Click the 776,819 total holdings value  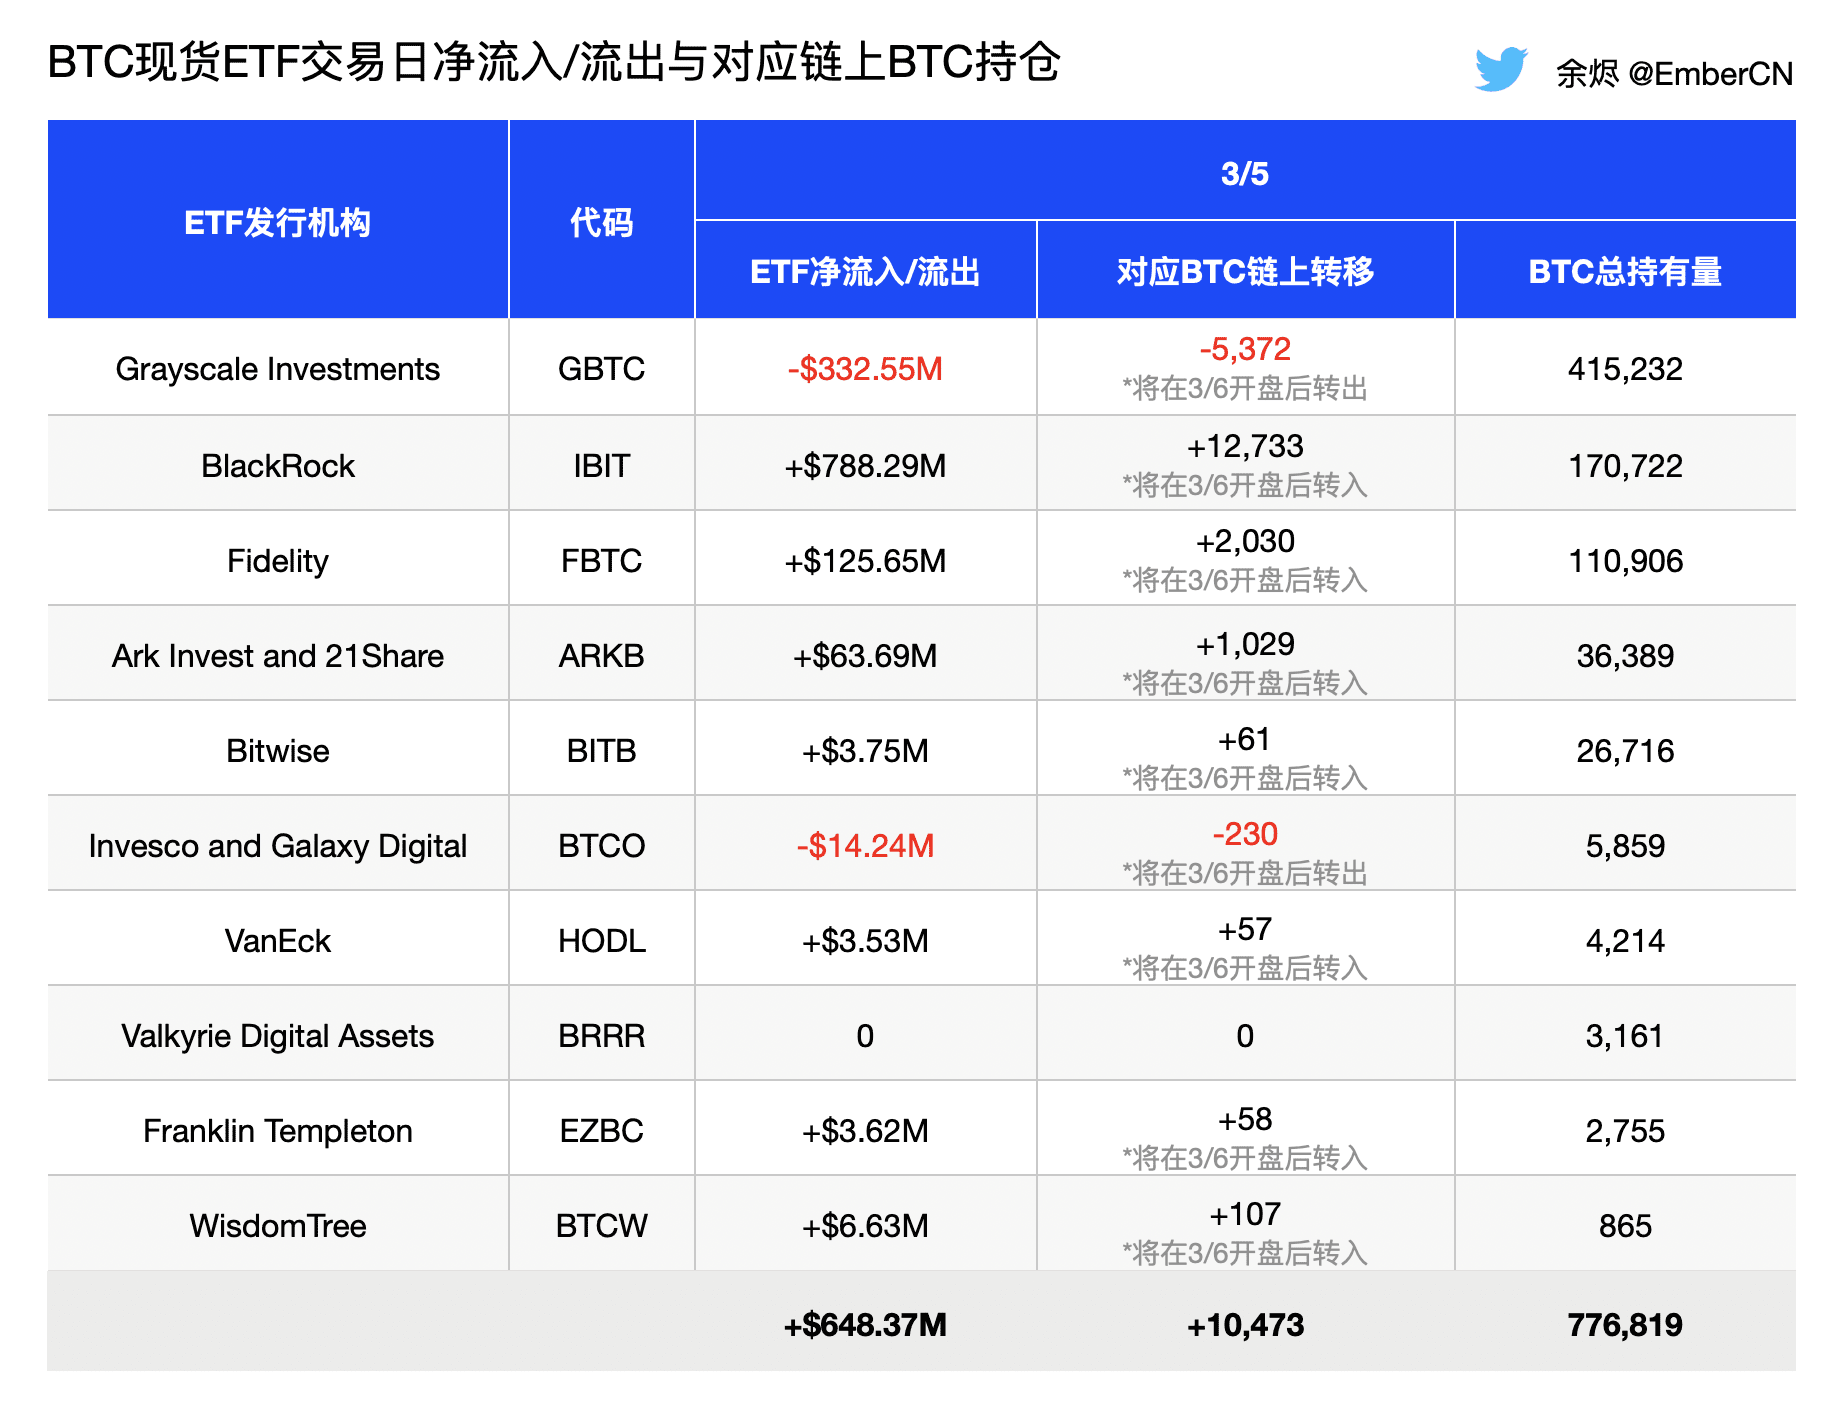coord(1623,1324)
